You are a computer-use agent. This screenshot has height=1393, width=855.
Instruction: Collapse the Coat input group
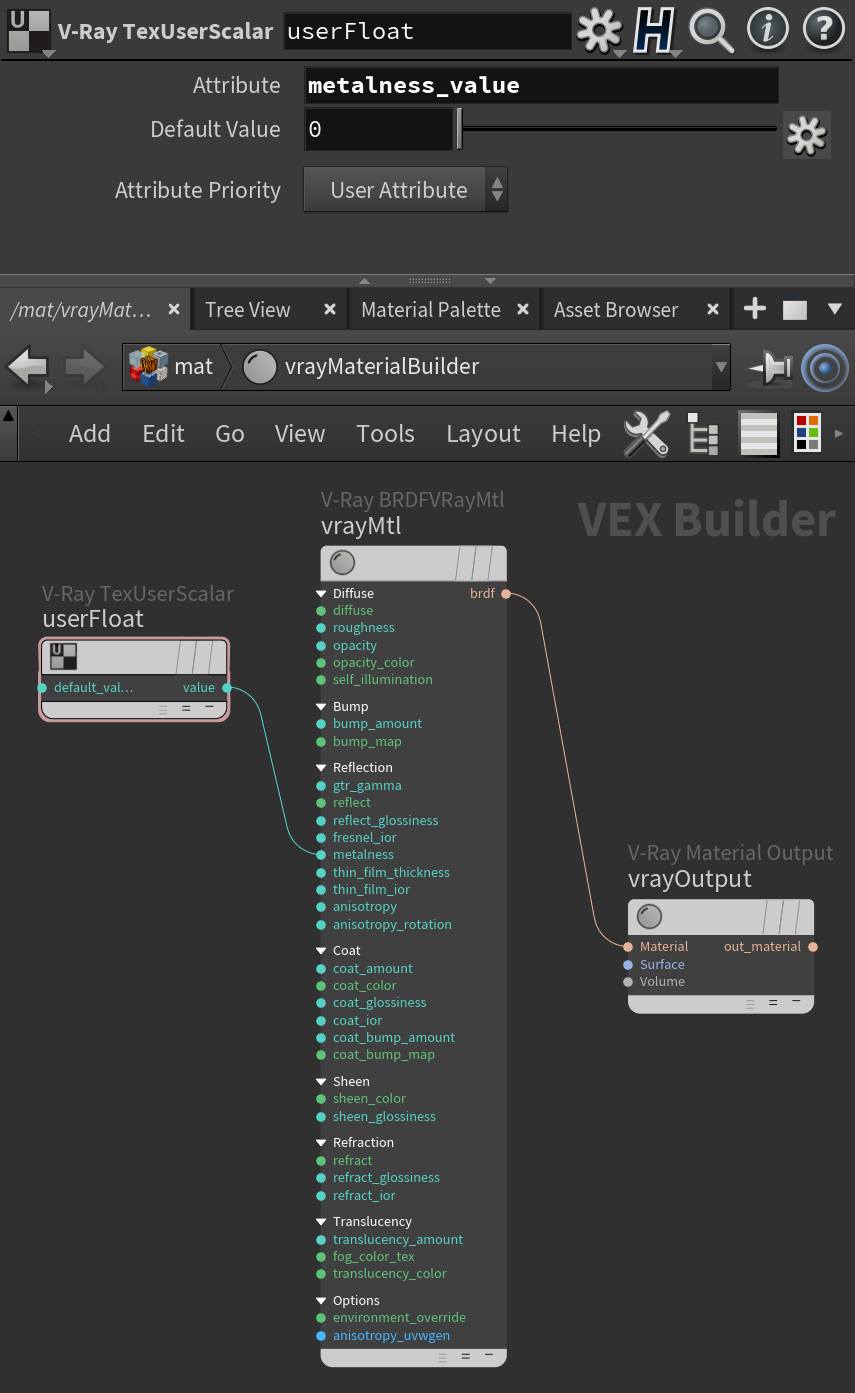pyautogui.click(x=322, y=951)
